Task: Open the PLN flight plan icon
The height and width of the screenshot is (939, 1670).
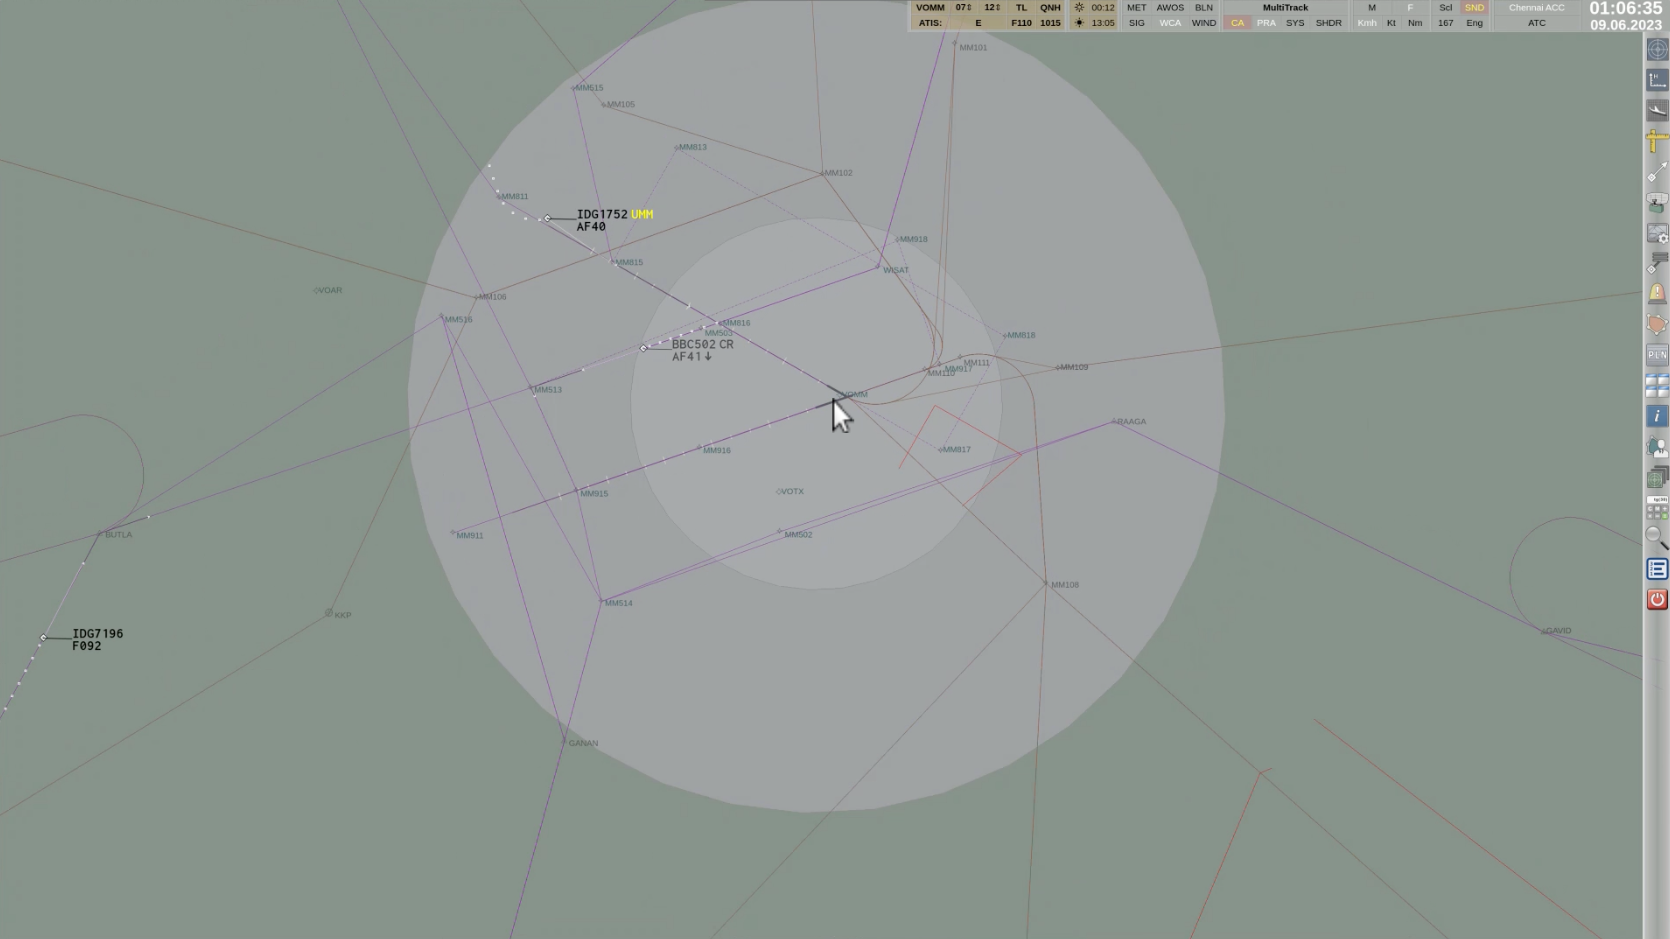Action: (x=1657, y=355)
